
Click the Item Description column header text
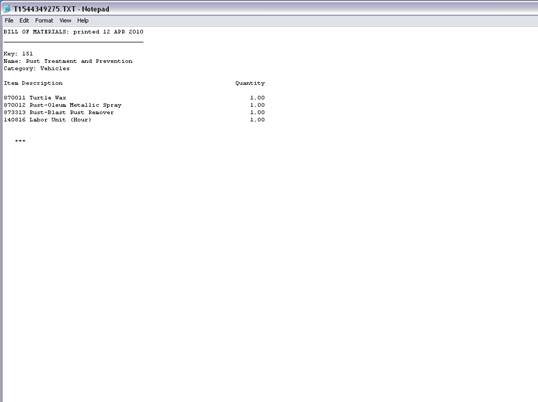point(33,83)
